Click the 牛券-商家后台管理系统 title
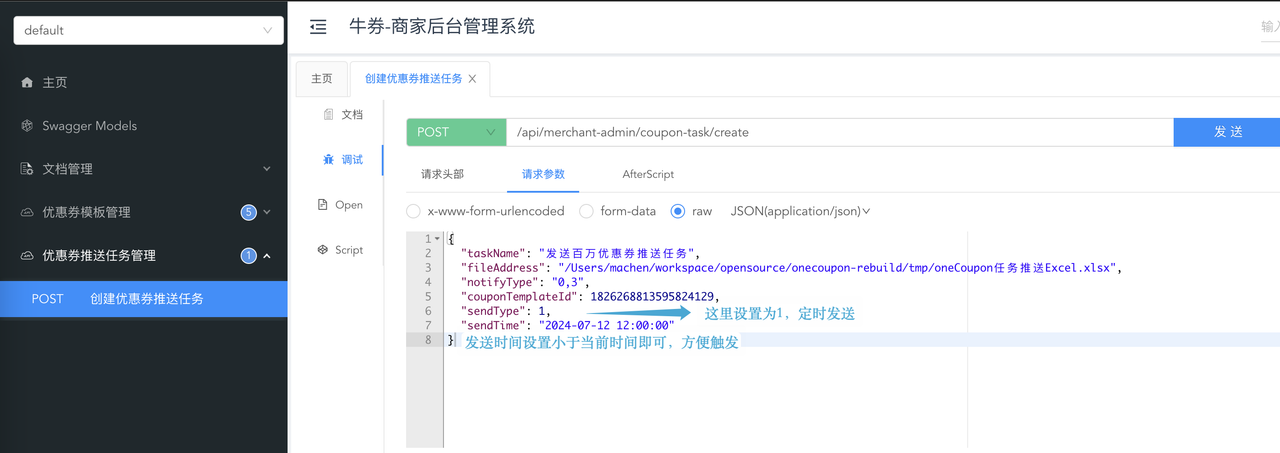The image size is (1280, 453). pyautogui.click(x=442, y=27)
